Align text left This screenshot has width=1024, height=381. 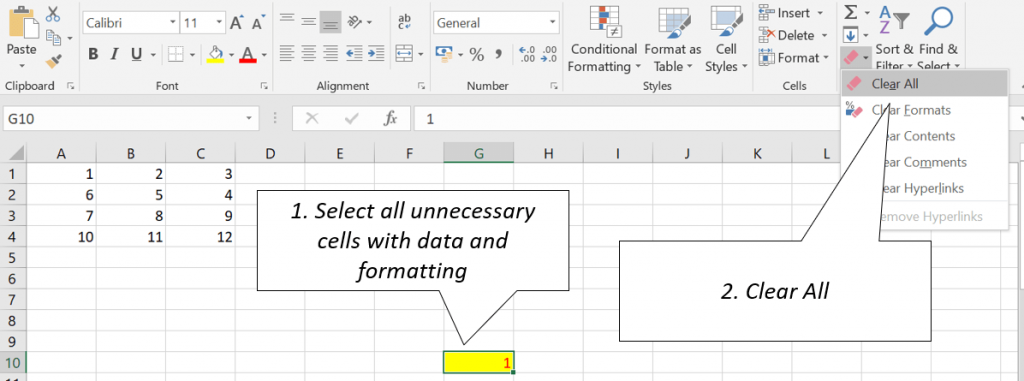coord(287,53)
